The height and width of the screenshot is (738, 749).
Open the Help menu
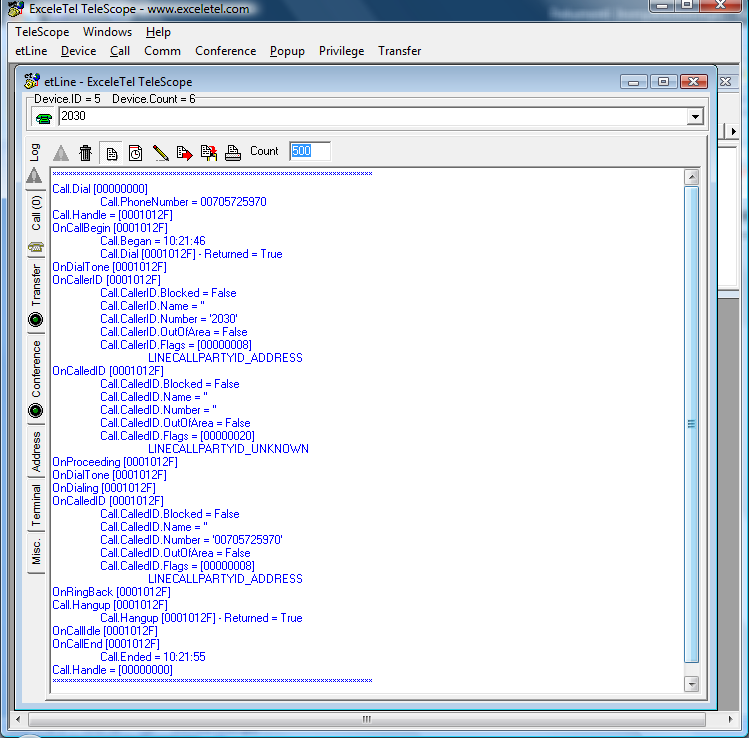point(158,32)
